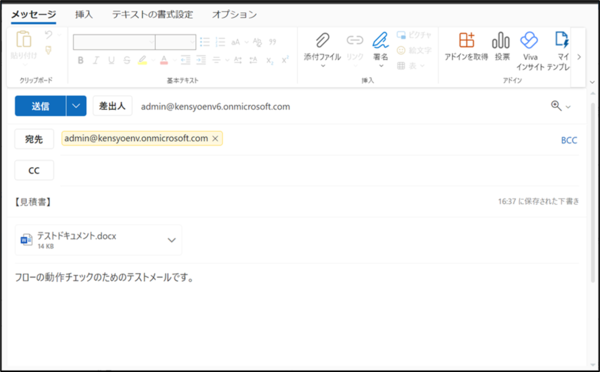Click the Change Case (aA) icon
Viewport: 600px width, 372px height.
click(x=236, y=42)
